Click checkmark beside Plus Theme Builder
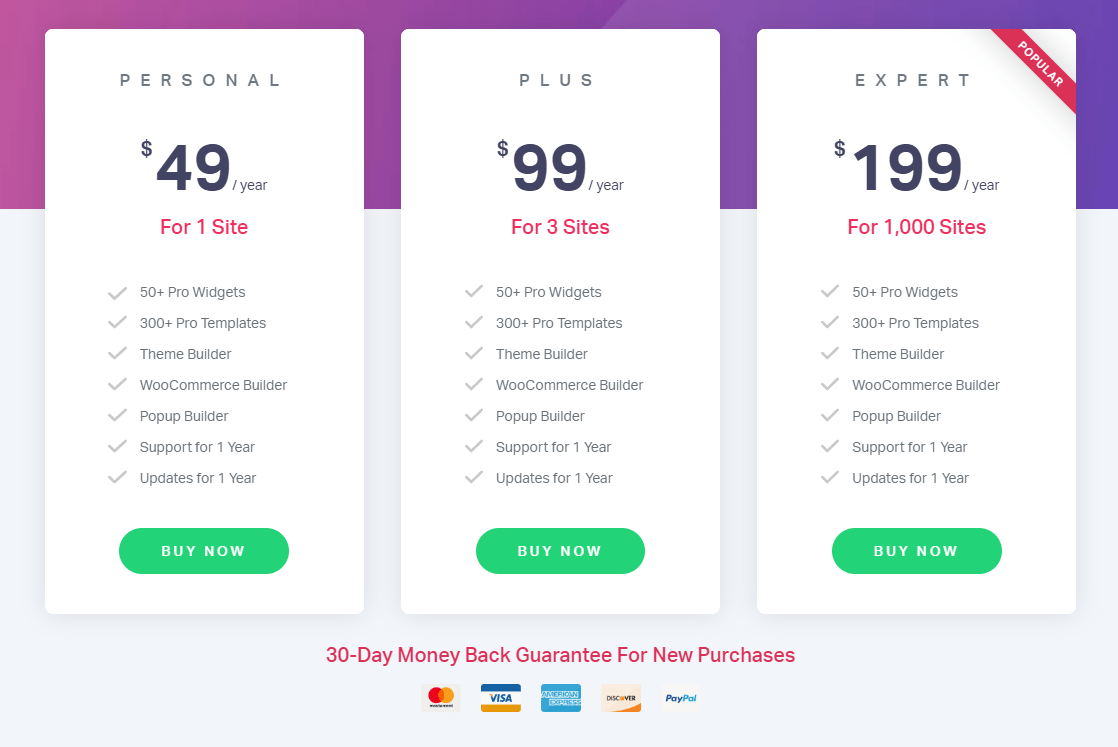Image resolution: width=1118 pixels, height=747 pixels. (x=473, y=354)
